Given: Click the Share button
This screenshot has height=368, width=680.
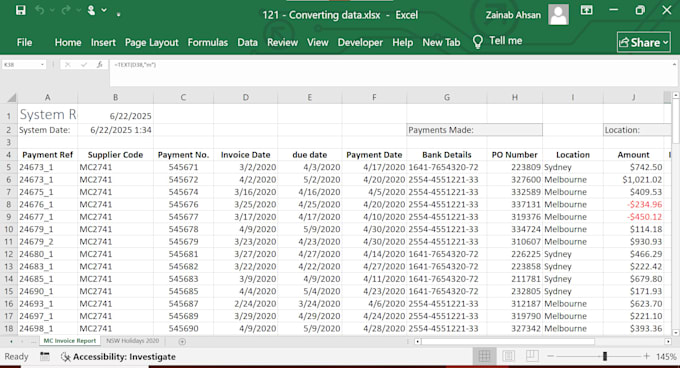Looking at the screenshot, I should click(644, 42).
